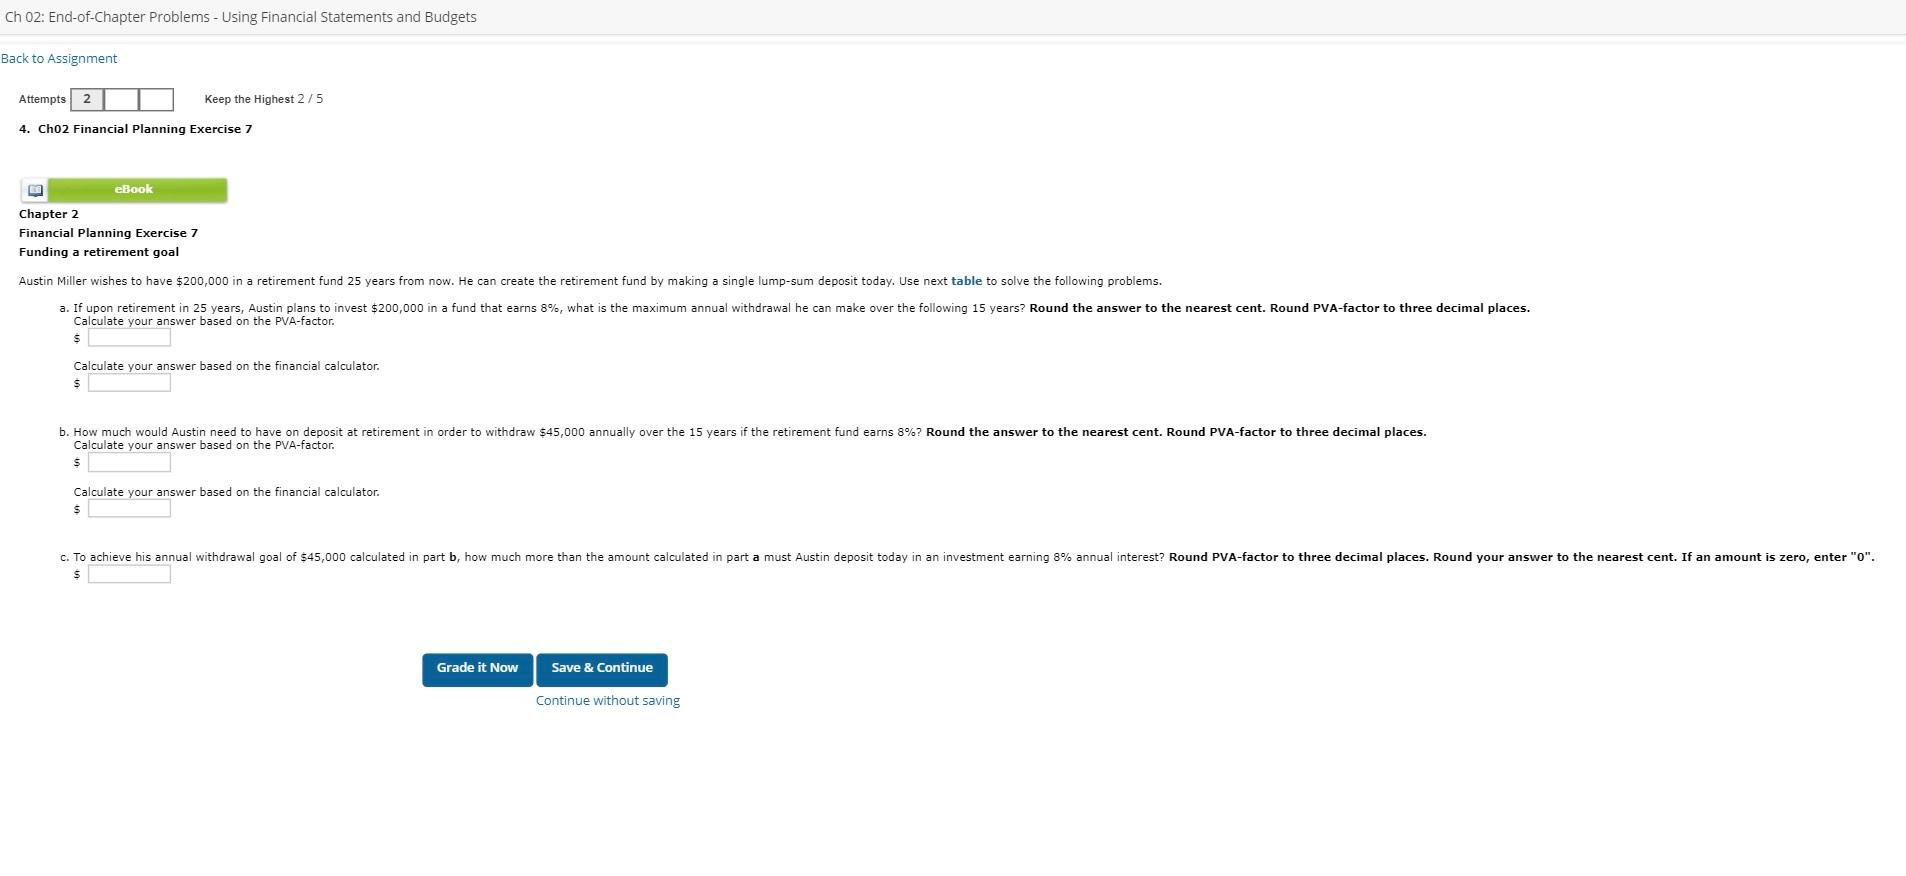Focus part a financial calculator answer field
Viewport: 1906px width, 876px height.
(x=129, y=383)
